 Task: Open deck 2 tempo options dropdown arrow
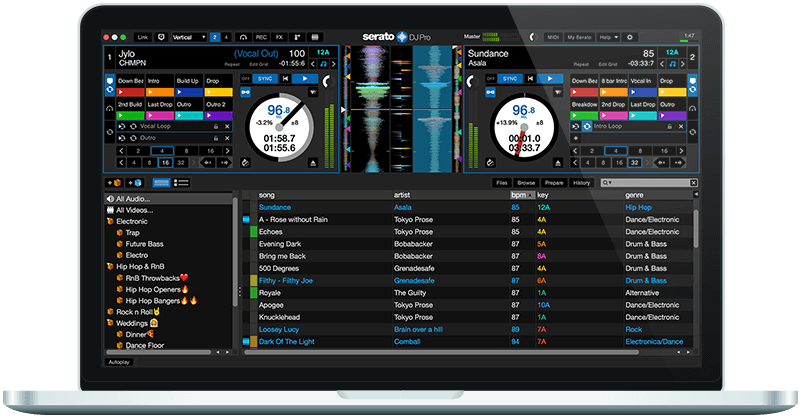click(558, 92)
